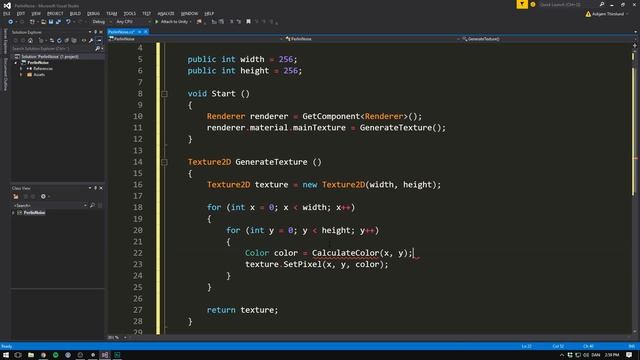This screenshot has width=640, height=360.
Task: Open the Debug configuration dropdown
Action: (x=101, y=22)
